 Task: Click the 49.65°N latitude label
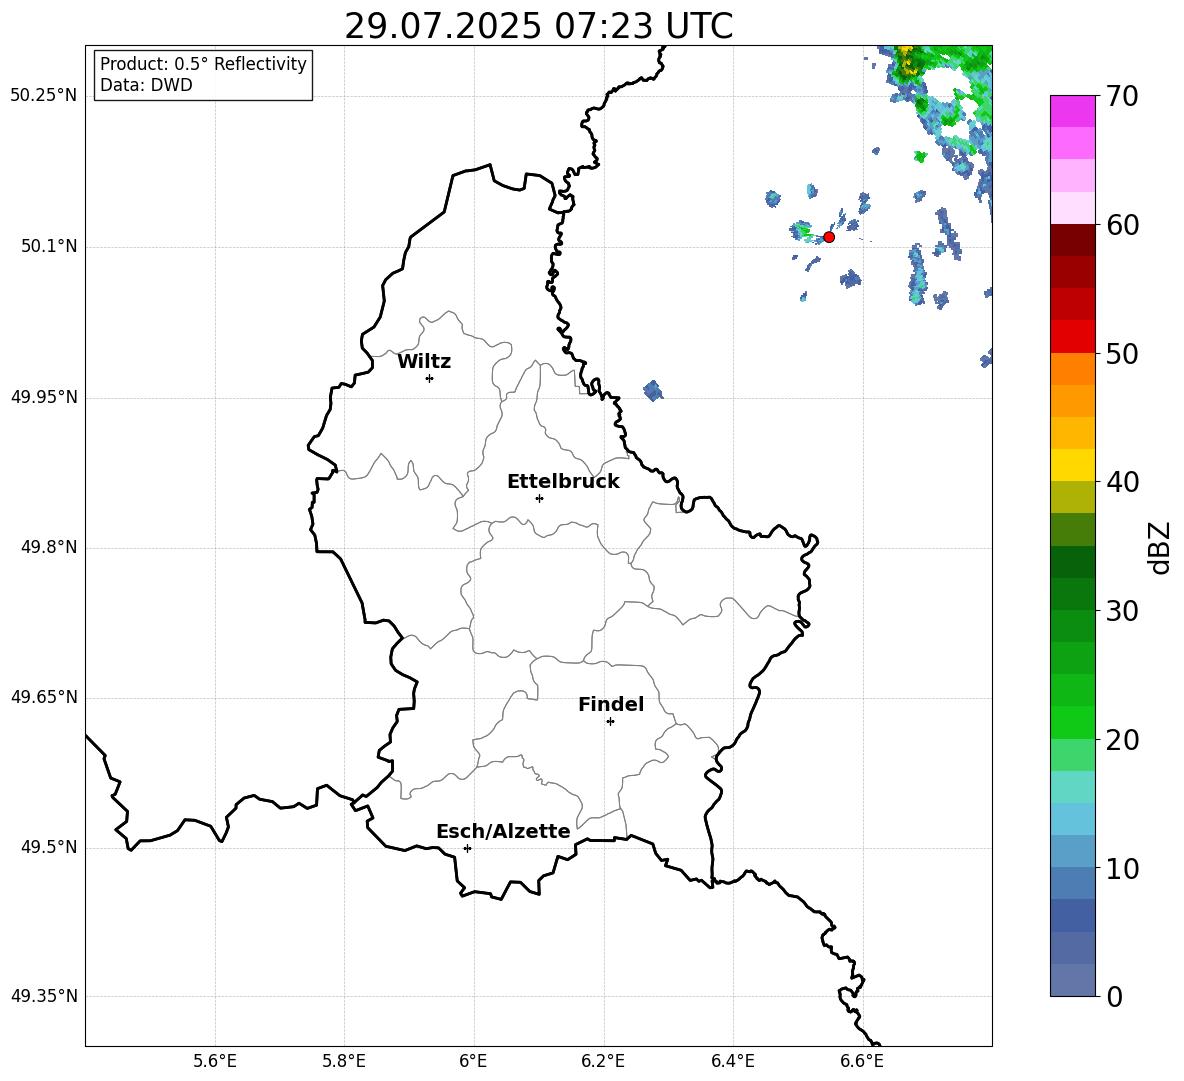click(x=44, y=697)
